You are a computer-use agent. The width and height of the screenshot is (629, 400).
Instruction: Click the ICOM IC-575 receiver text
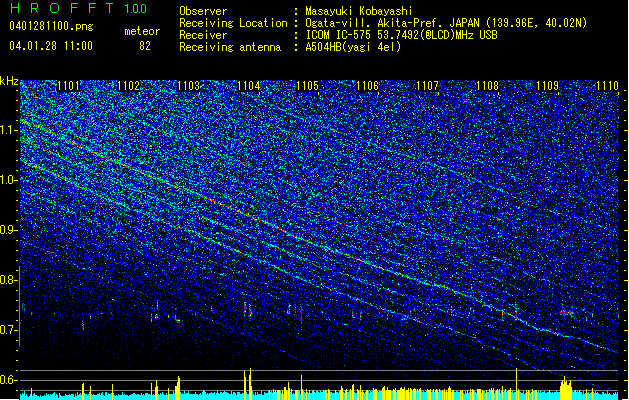pos(401,35)
